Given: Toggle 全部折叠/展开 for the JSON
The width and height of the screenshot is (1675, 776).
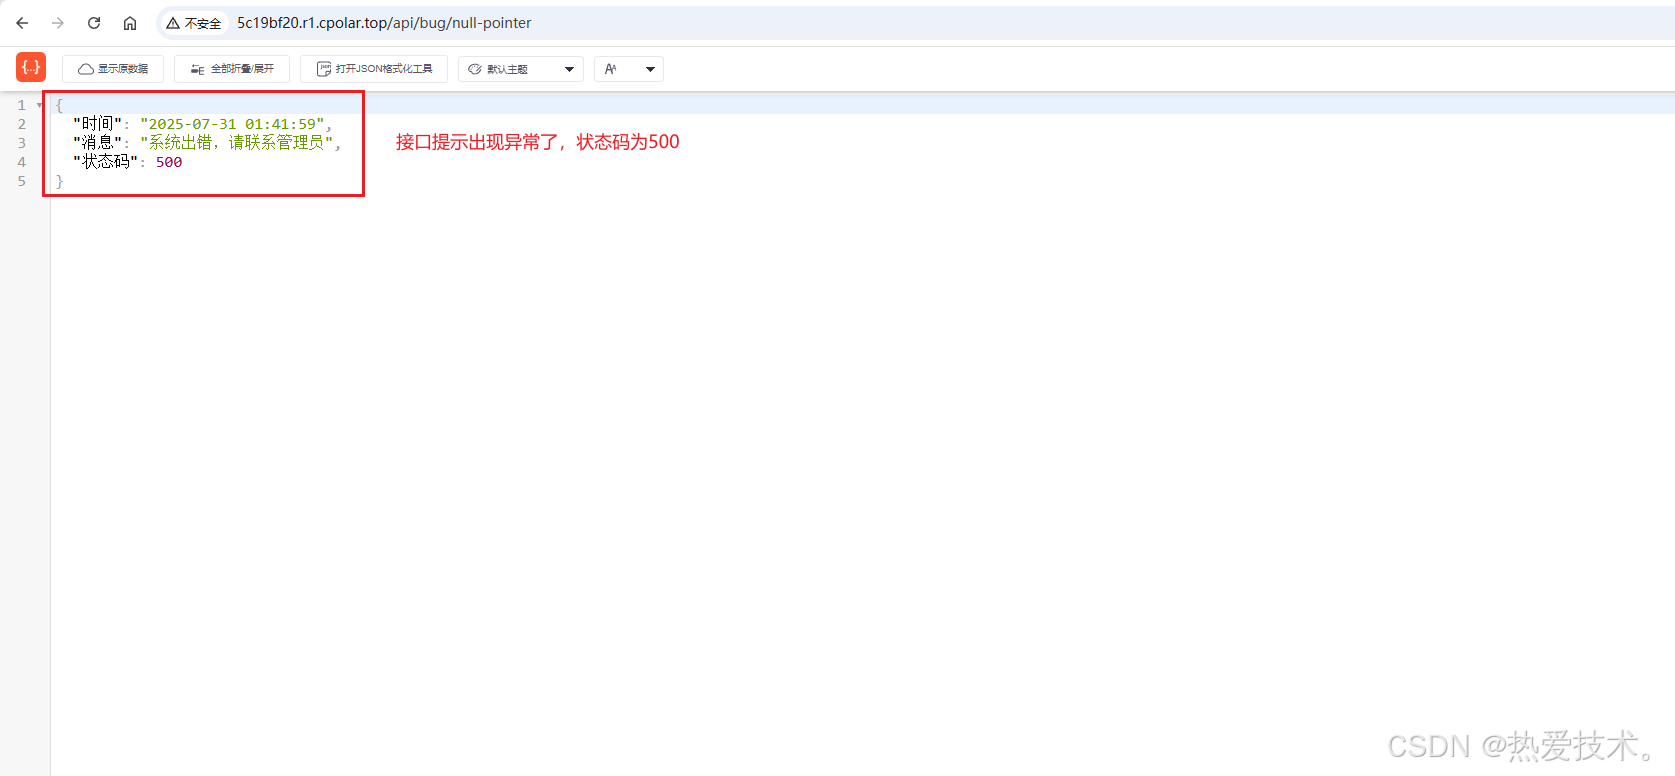Looking at the screenshot, I should [x=232, y=69].
